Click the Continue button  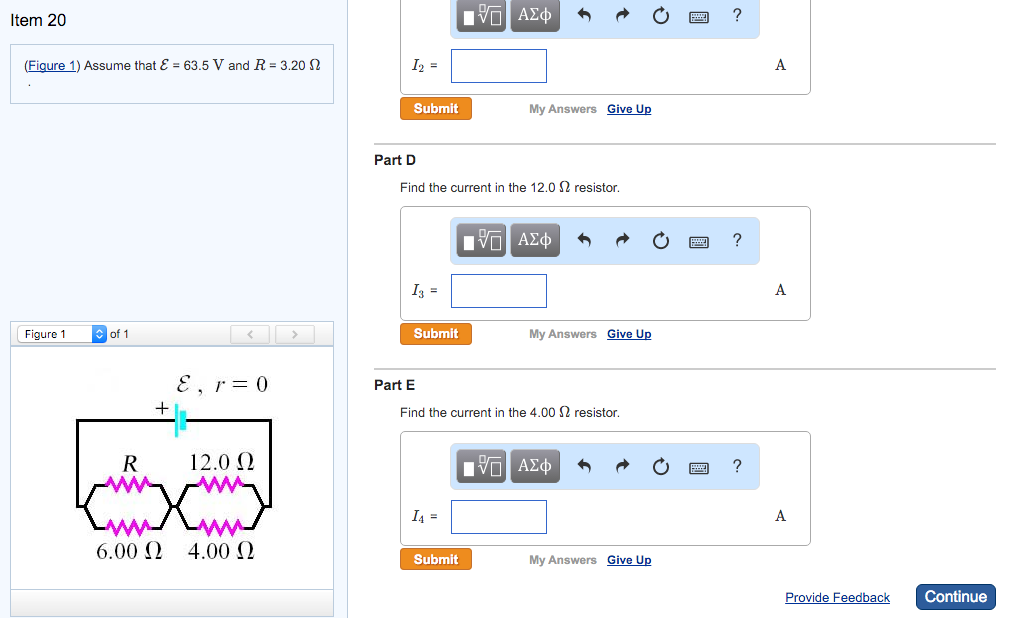(955, 596)
